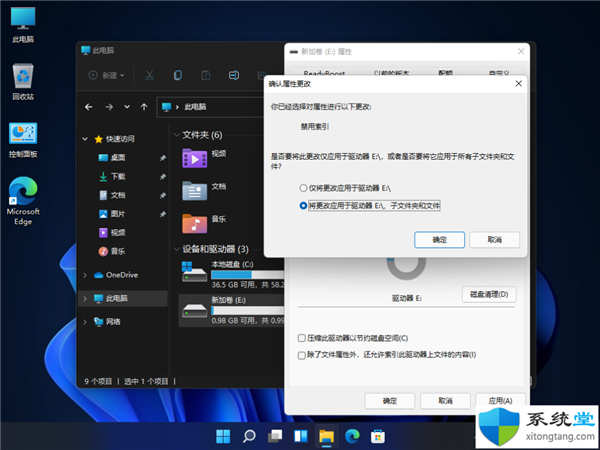Image resolution: width=600 pixels, height=450 pixels.
Task: Go forward with Explorer's right arrow
Action: coord(109,107)
